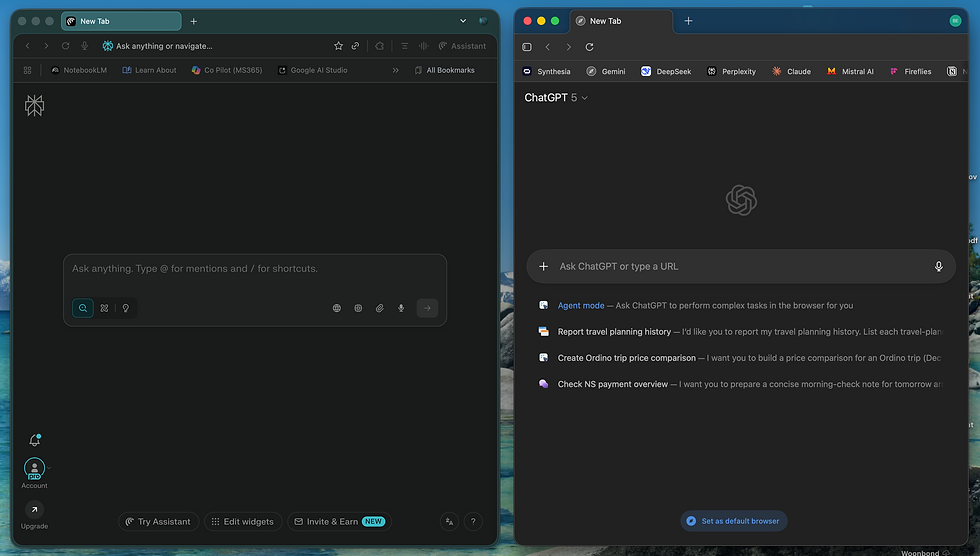The width and height of the screenshot is (980, 556).
Task: Open apps grid icon in Comet bookmarks bar
Action: pos(28,70)
